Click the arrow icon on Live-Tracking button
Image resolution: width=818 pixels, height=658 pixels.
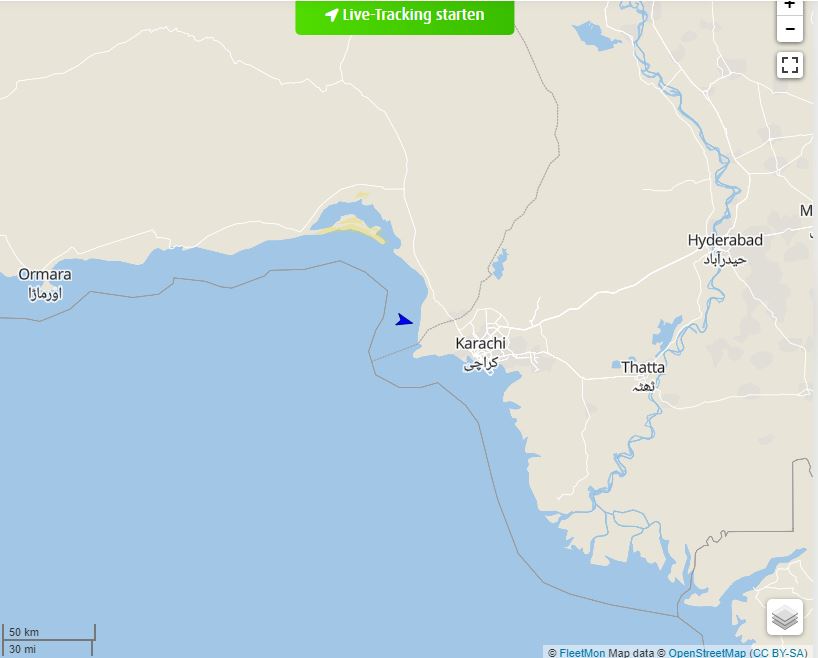pyautogui.click(x=332, y=15)
